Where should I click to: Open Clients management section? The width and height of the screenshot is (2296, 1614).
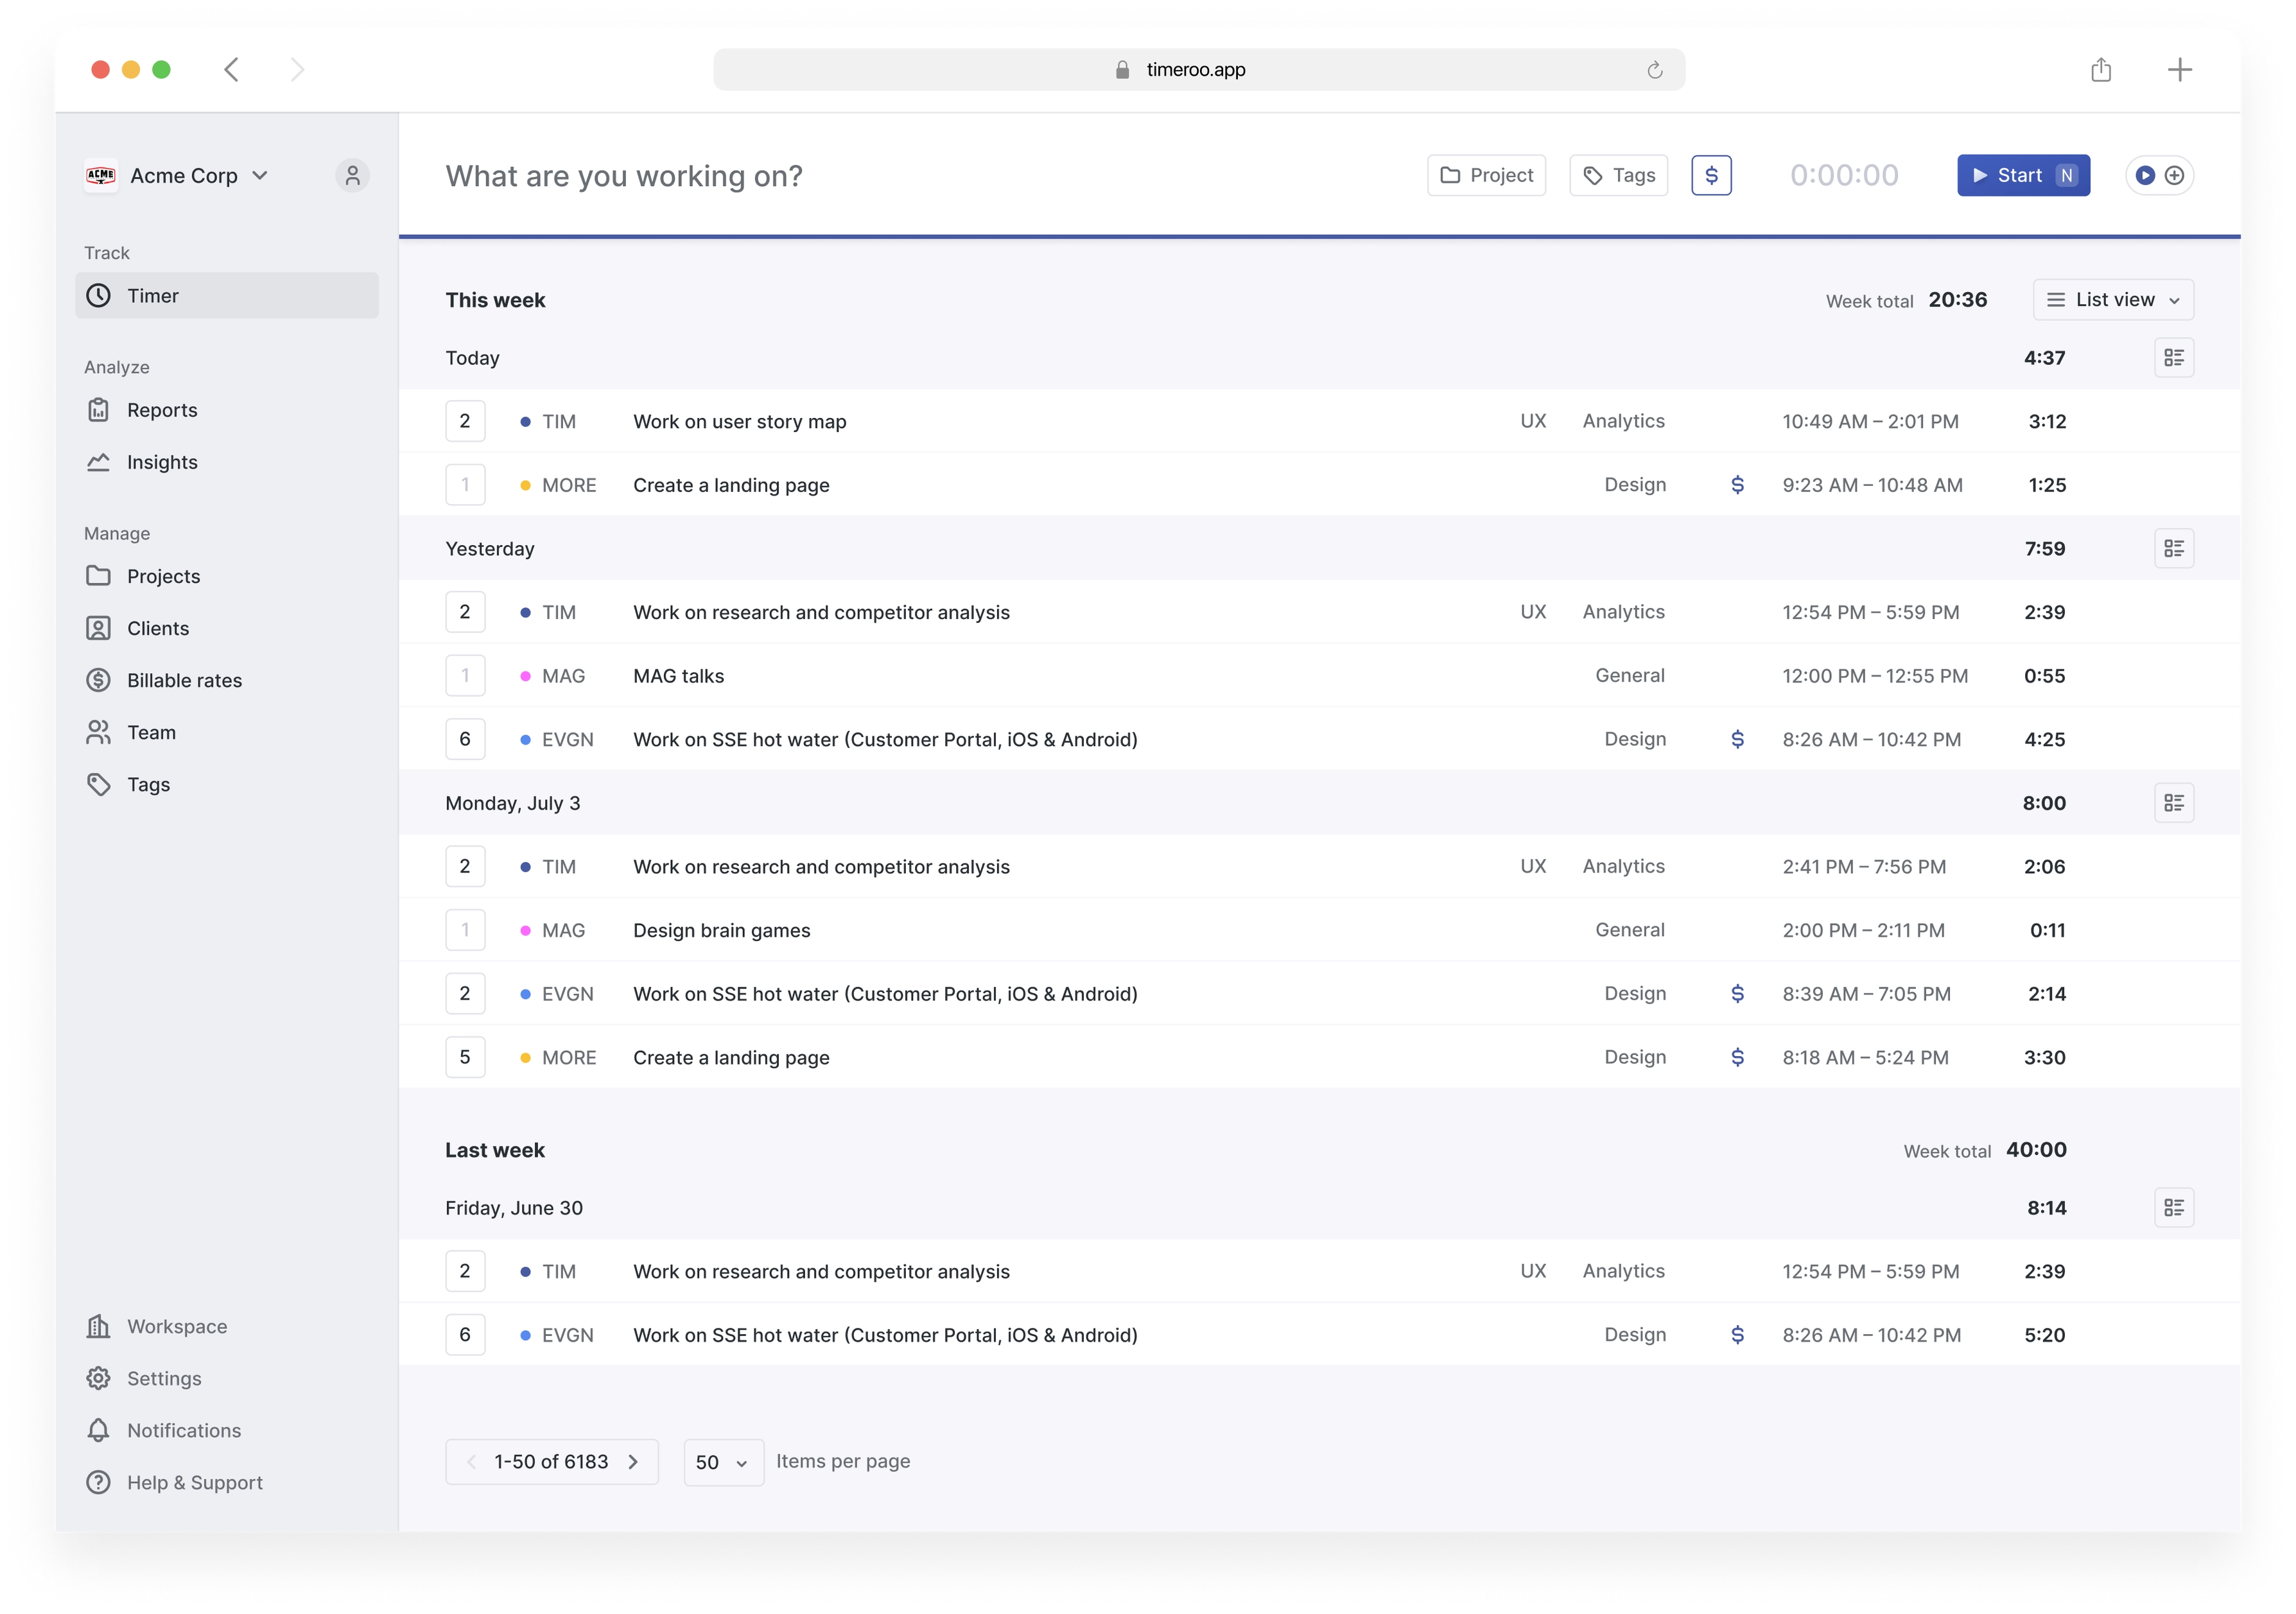click(157, 627)
